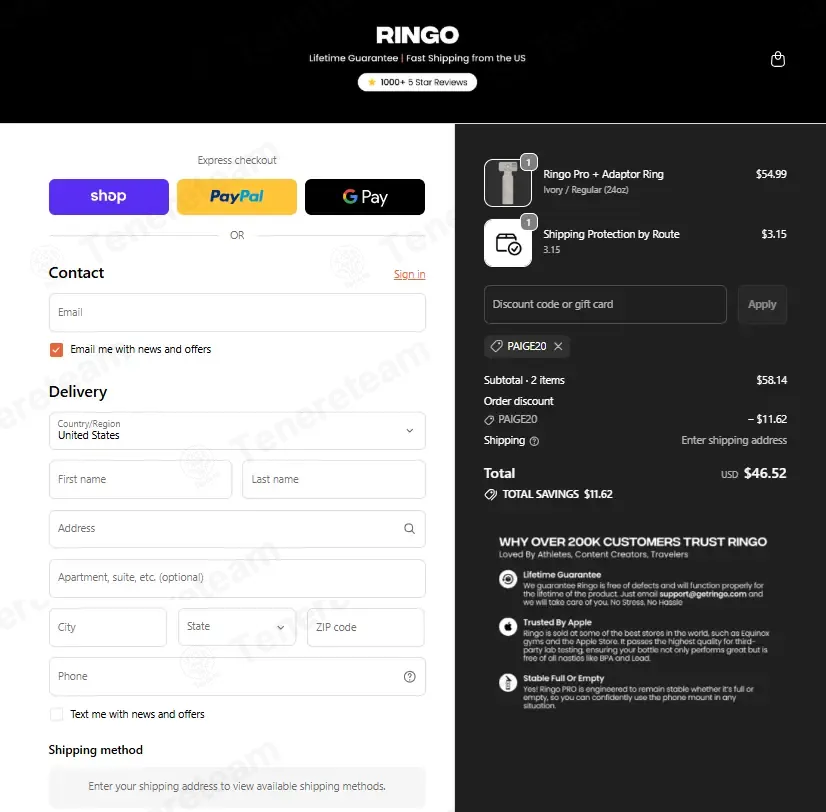Expand the State dropdown

237,627
